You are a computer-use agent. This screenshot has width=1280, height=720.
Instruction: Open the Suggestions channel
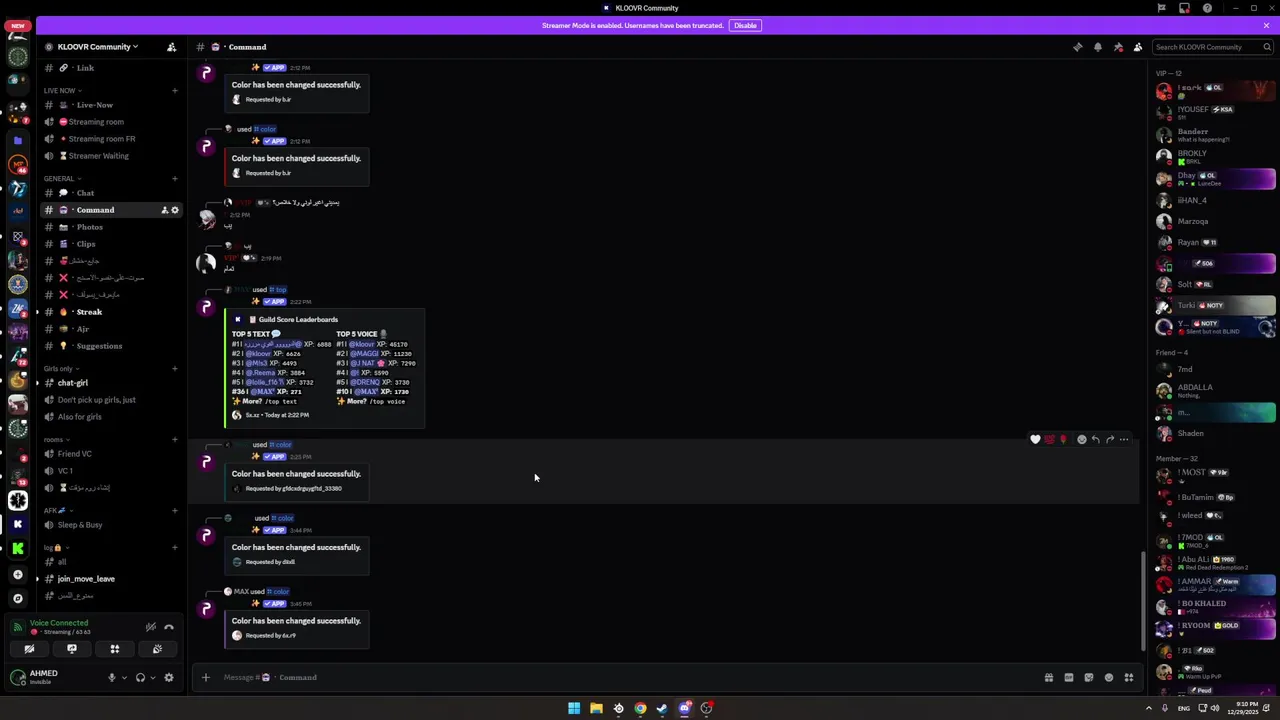click(110, 346)
